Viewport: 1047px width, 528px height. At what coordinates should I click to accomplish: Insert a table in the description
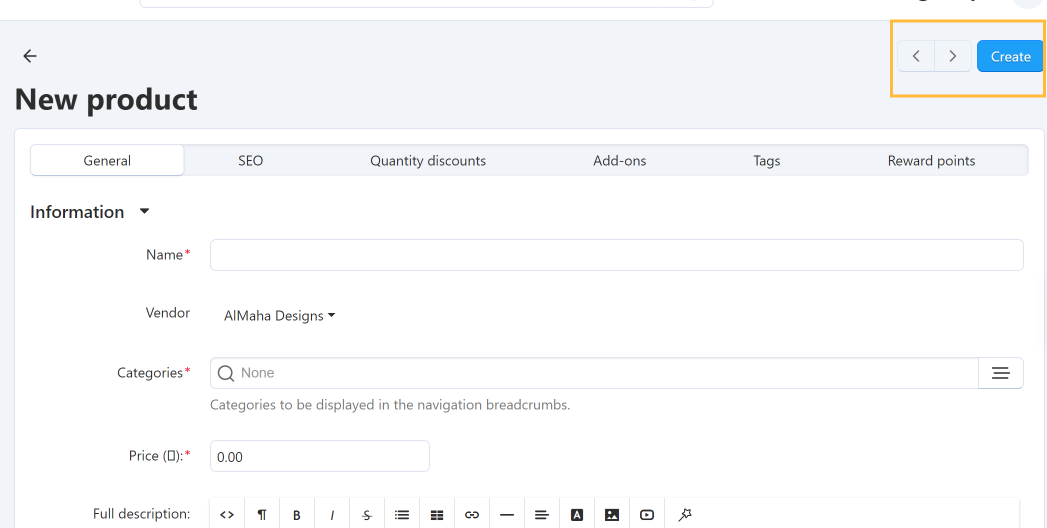[x=437, y=515]
